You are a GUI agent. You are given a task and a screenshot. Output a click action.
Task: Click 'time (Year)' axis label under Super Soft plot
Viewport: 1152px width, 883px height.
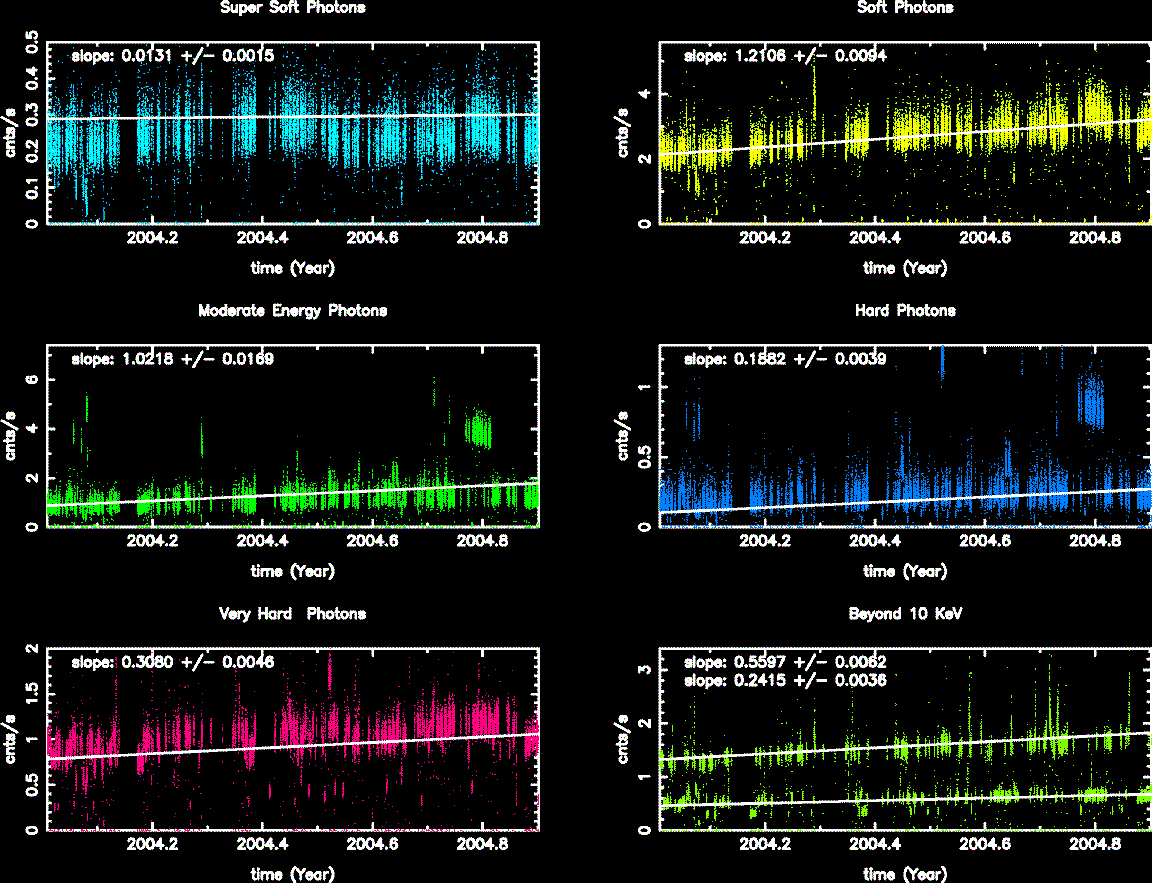pyautogui.click(x=292, y=268)
